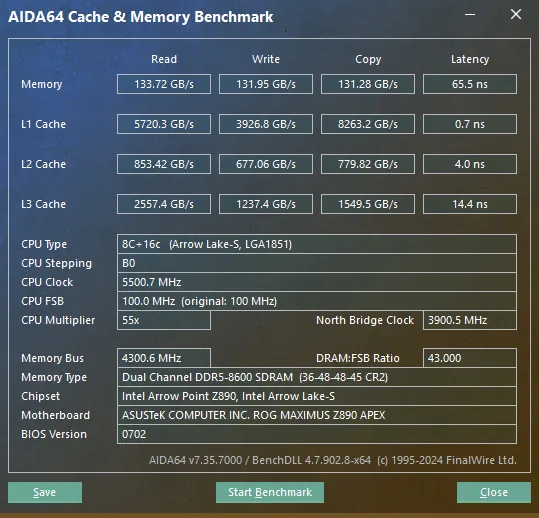The width and height of the screenshot is (539, 518).
Task: Click North Bridge Clock field 3900.5 MHz
Action: point(470,320)
